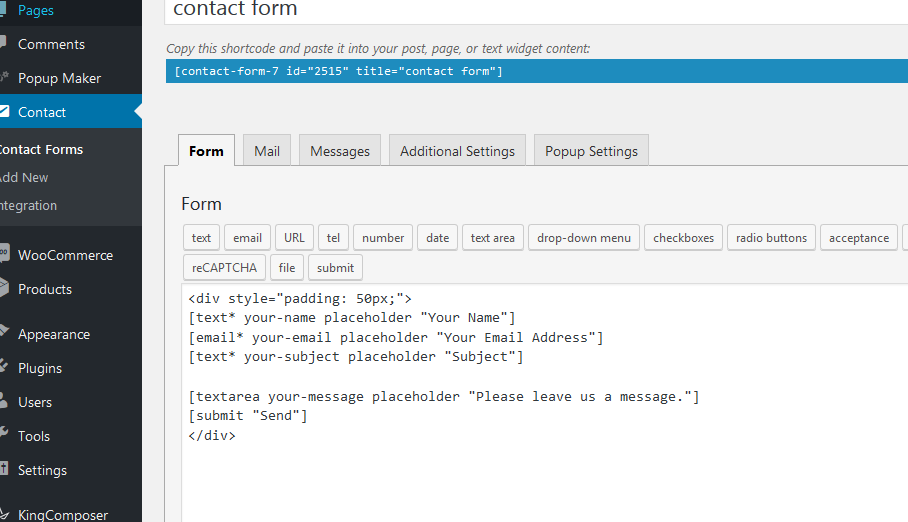Open the Messages tab
This screenshot has width=908, height=522.
[x=340, y=151]
